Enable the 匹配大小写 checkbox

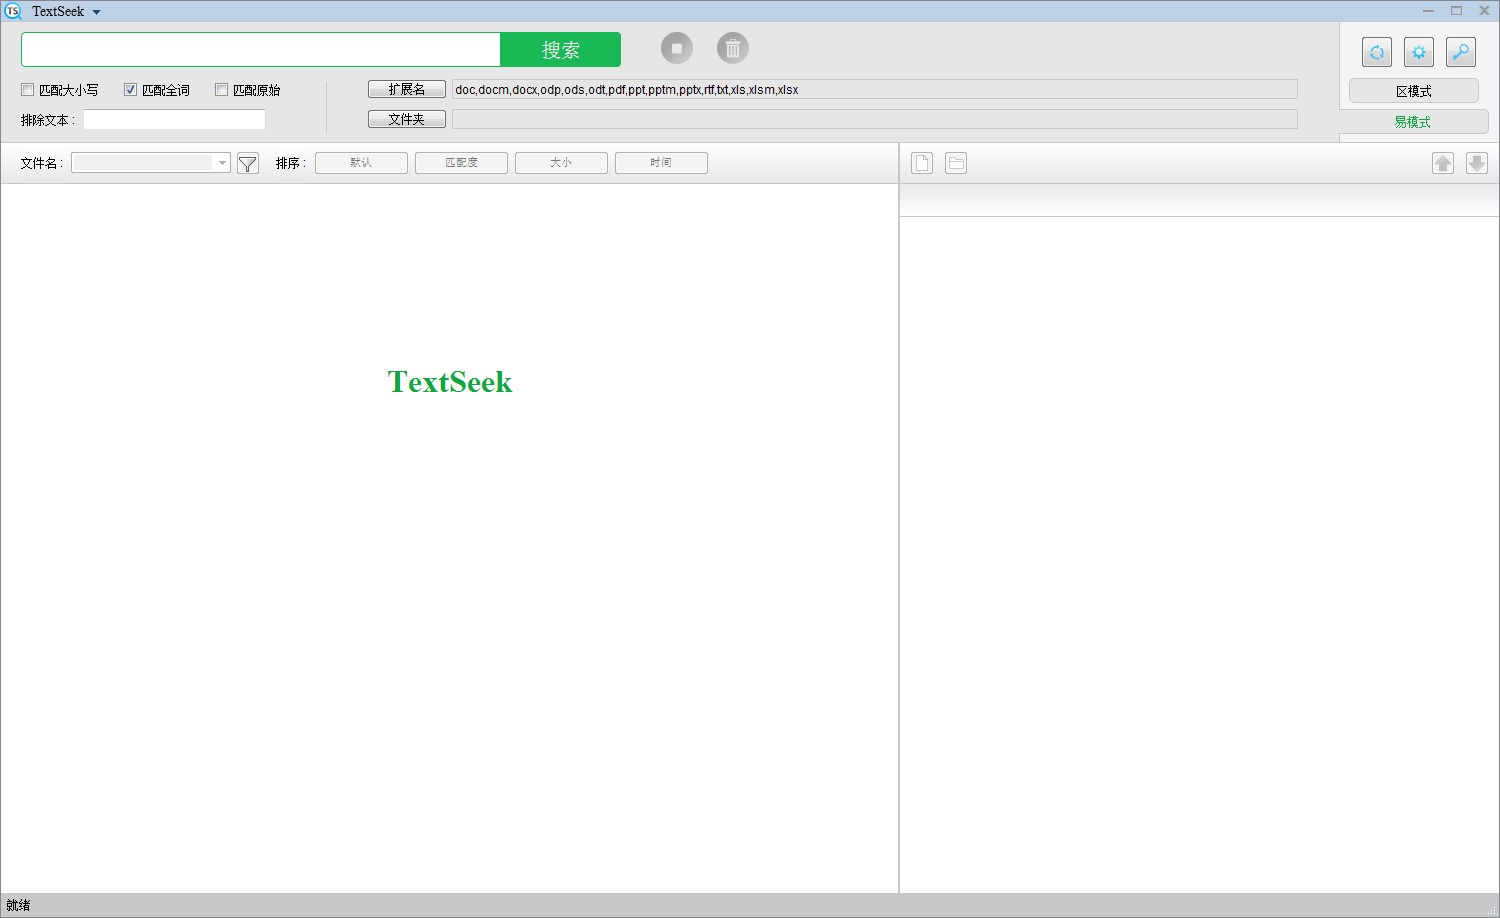(27, 89)
